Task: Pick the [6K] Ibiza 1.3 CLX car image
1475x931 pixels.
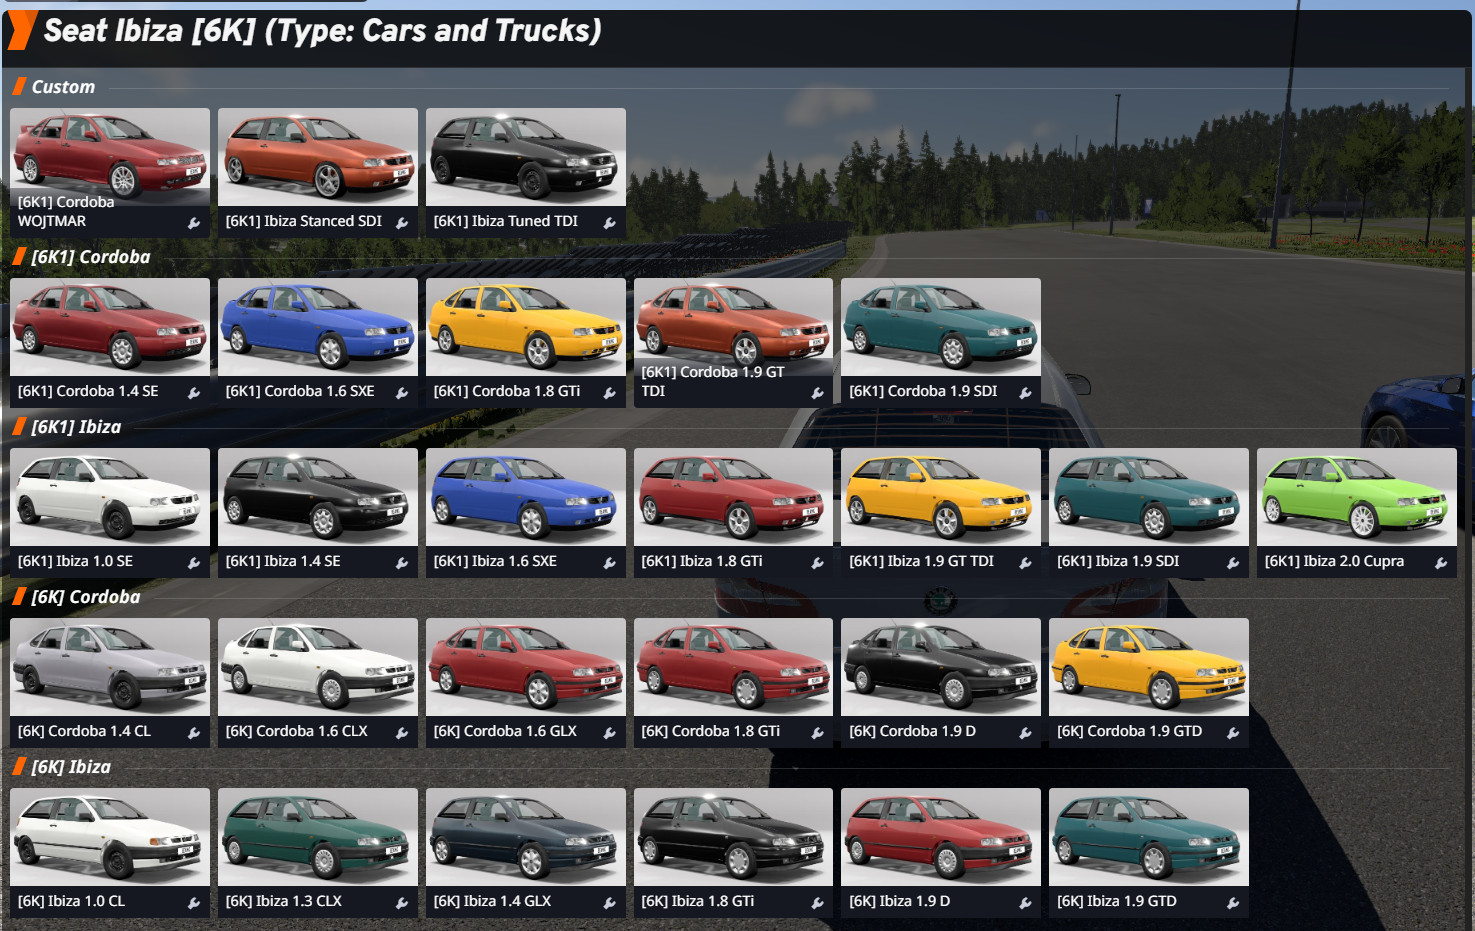Action: pos(318,837)
